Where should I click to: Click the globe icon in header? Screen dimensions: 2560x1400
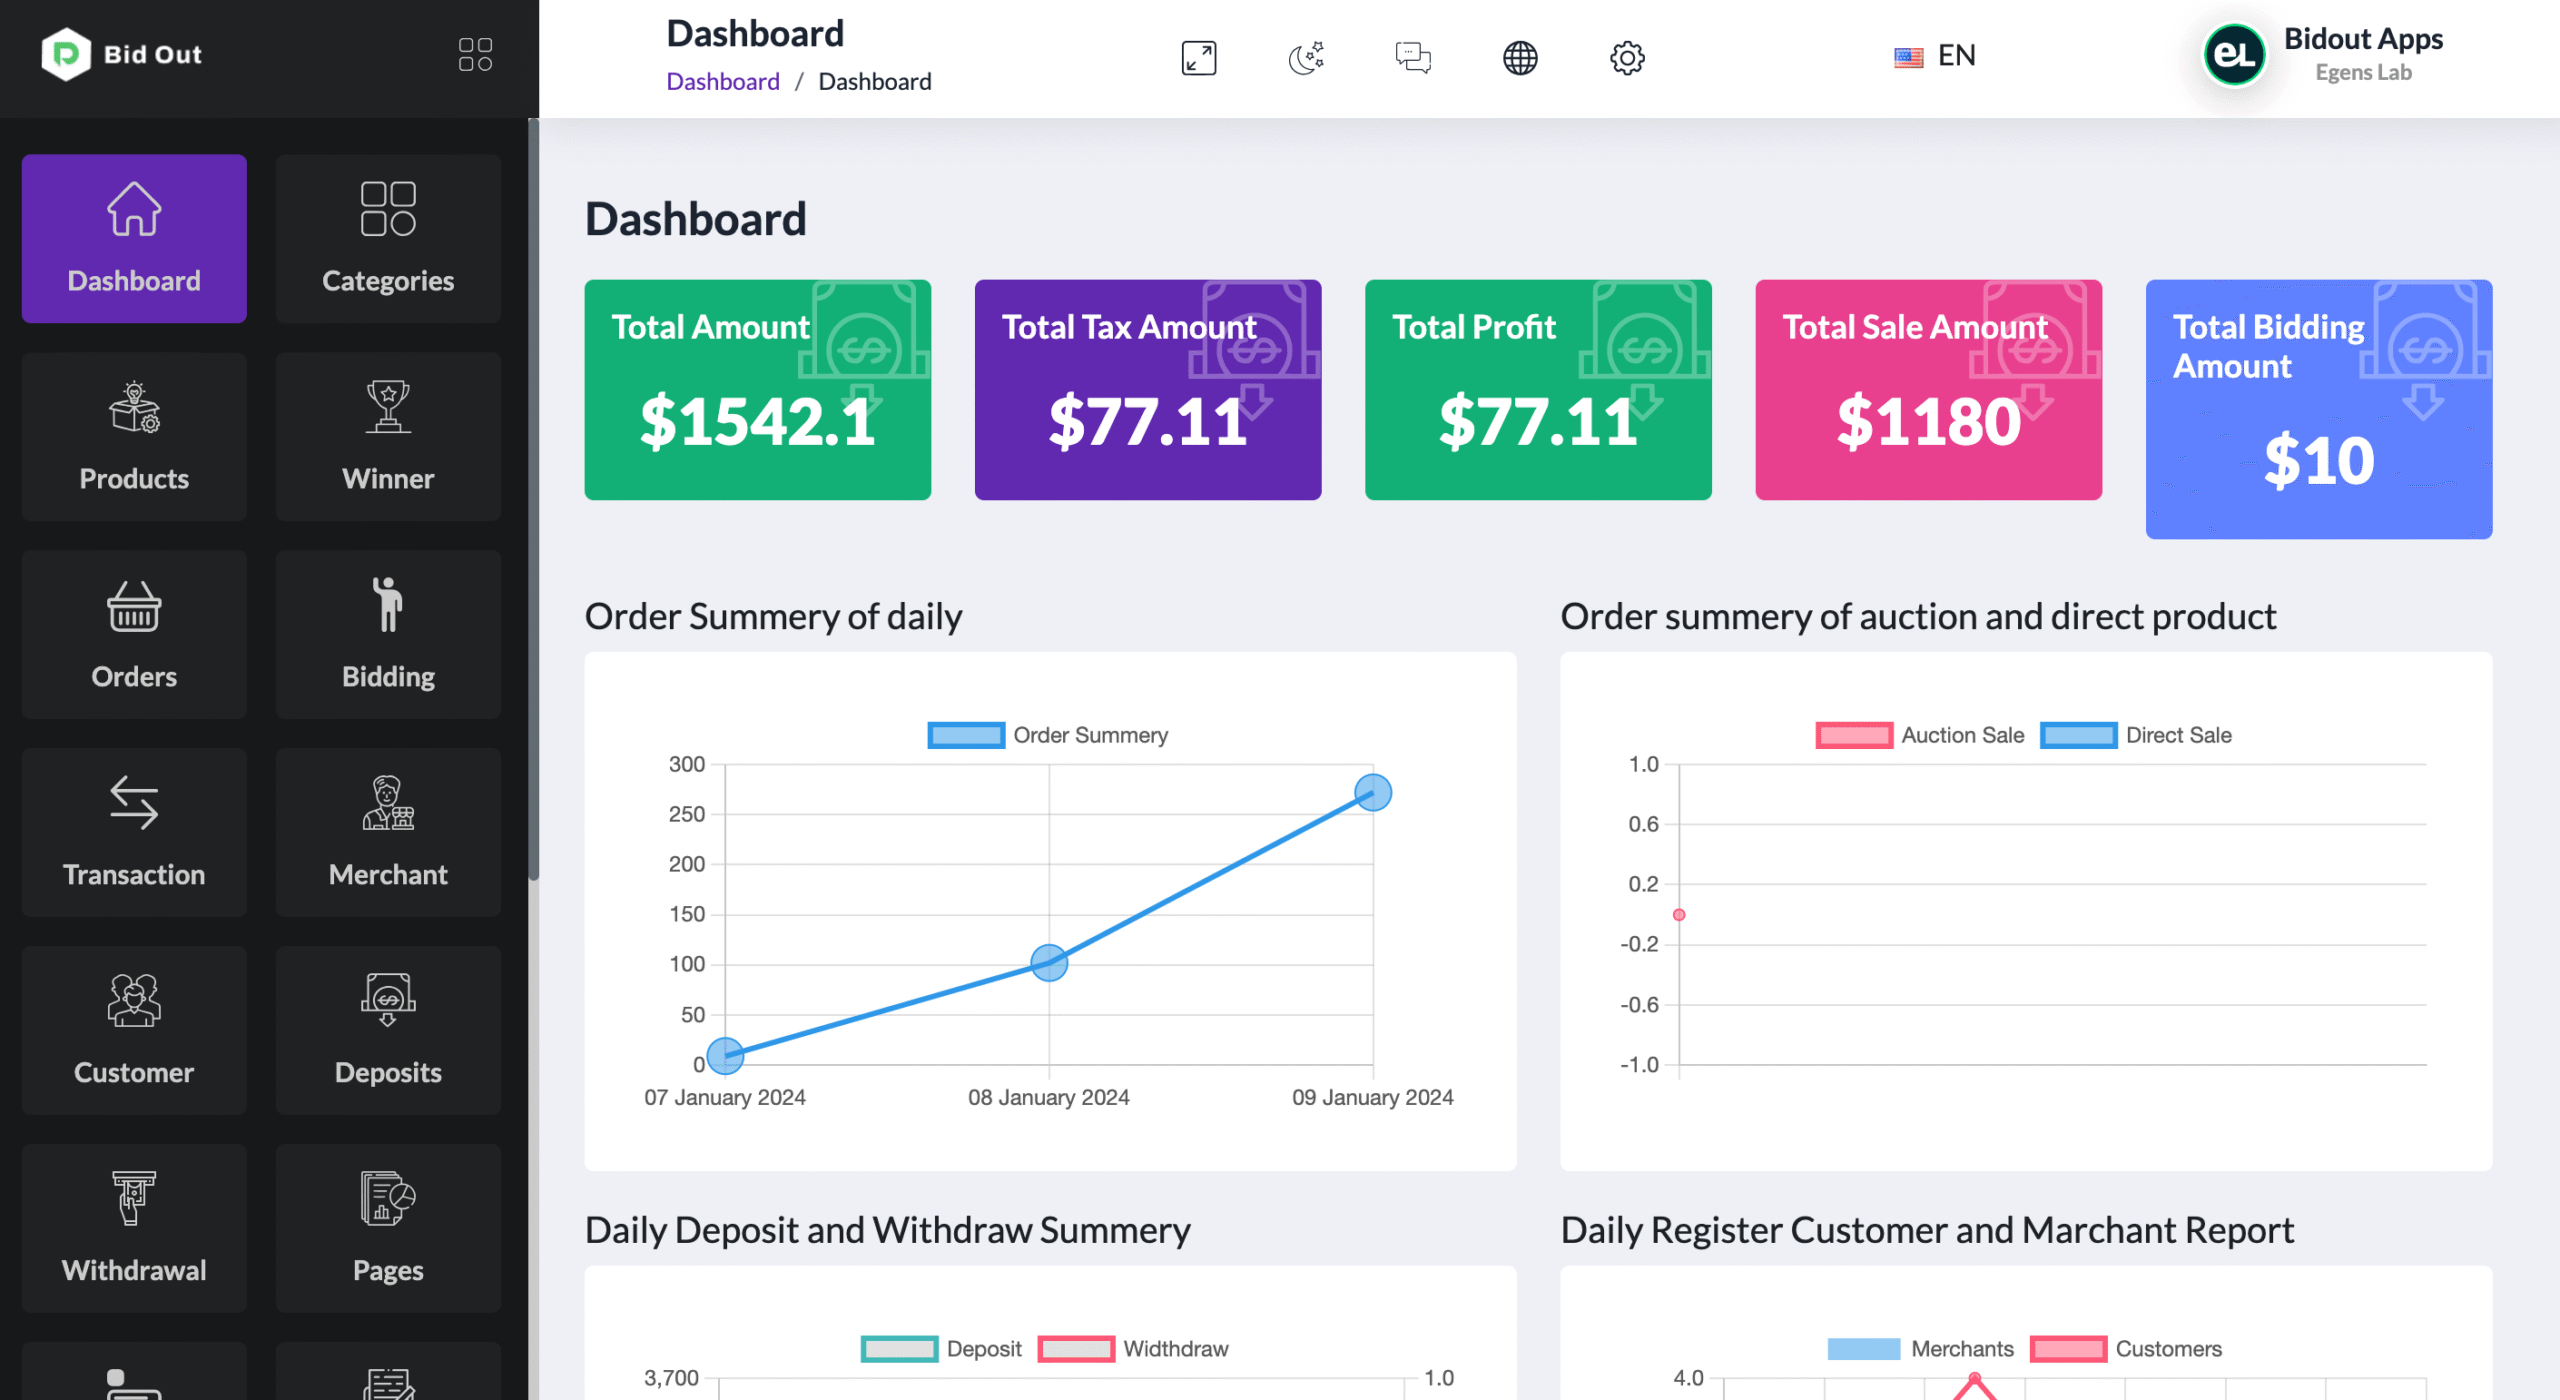click(x=1519, y=58)
